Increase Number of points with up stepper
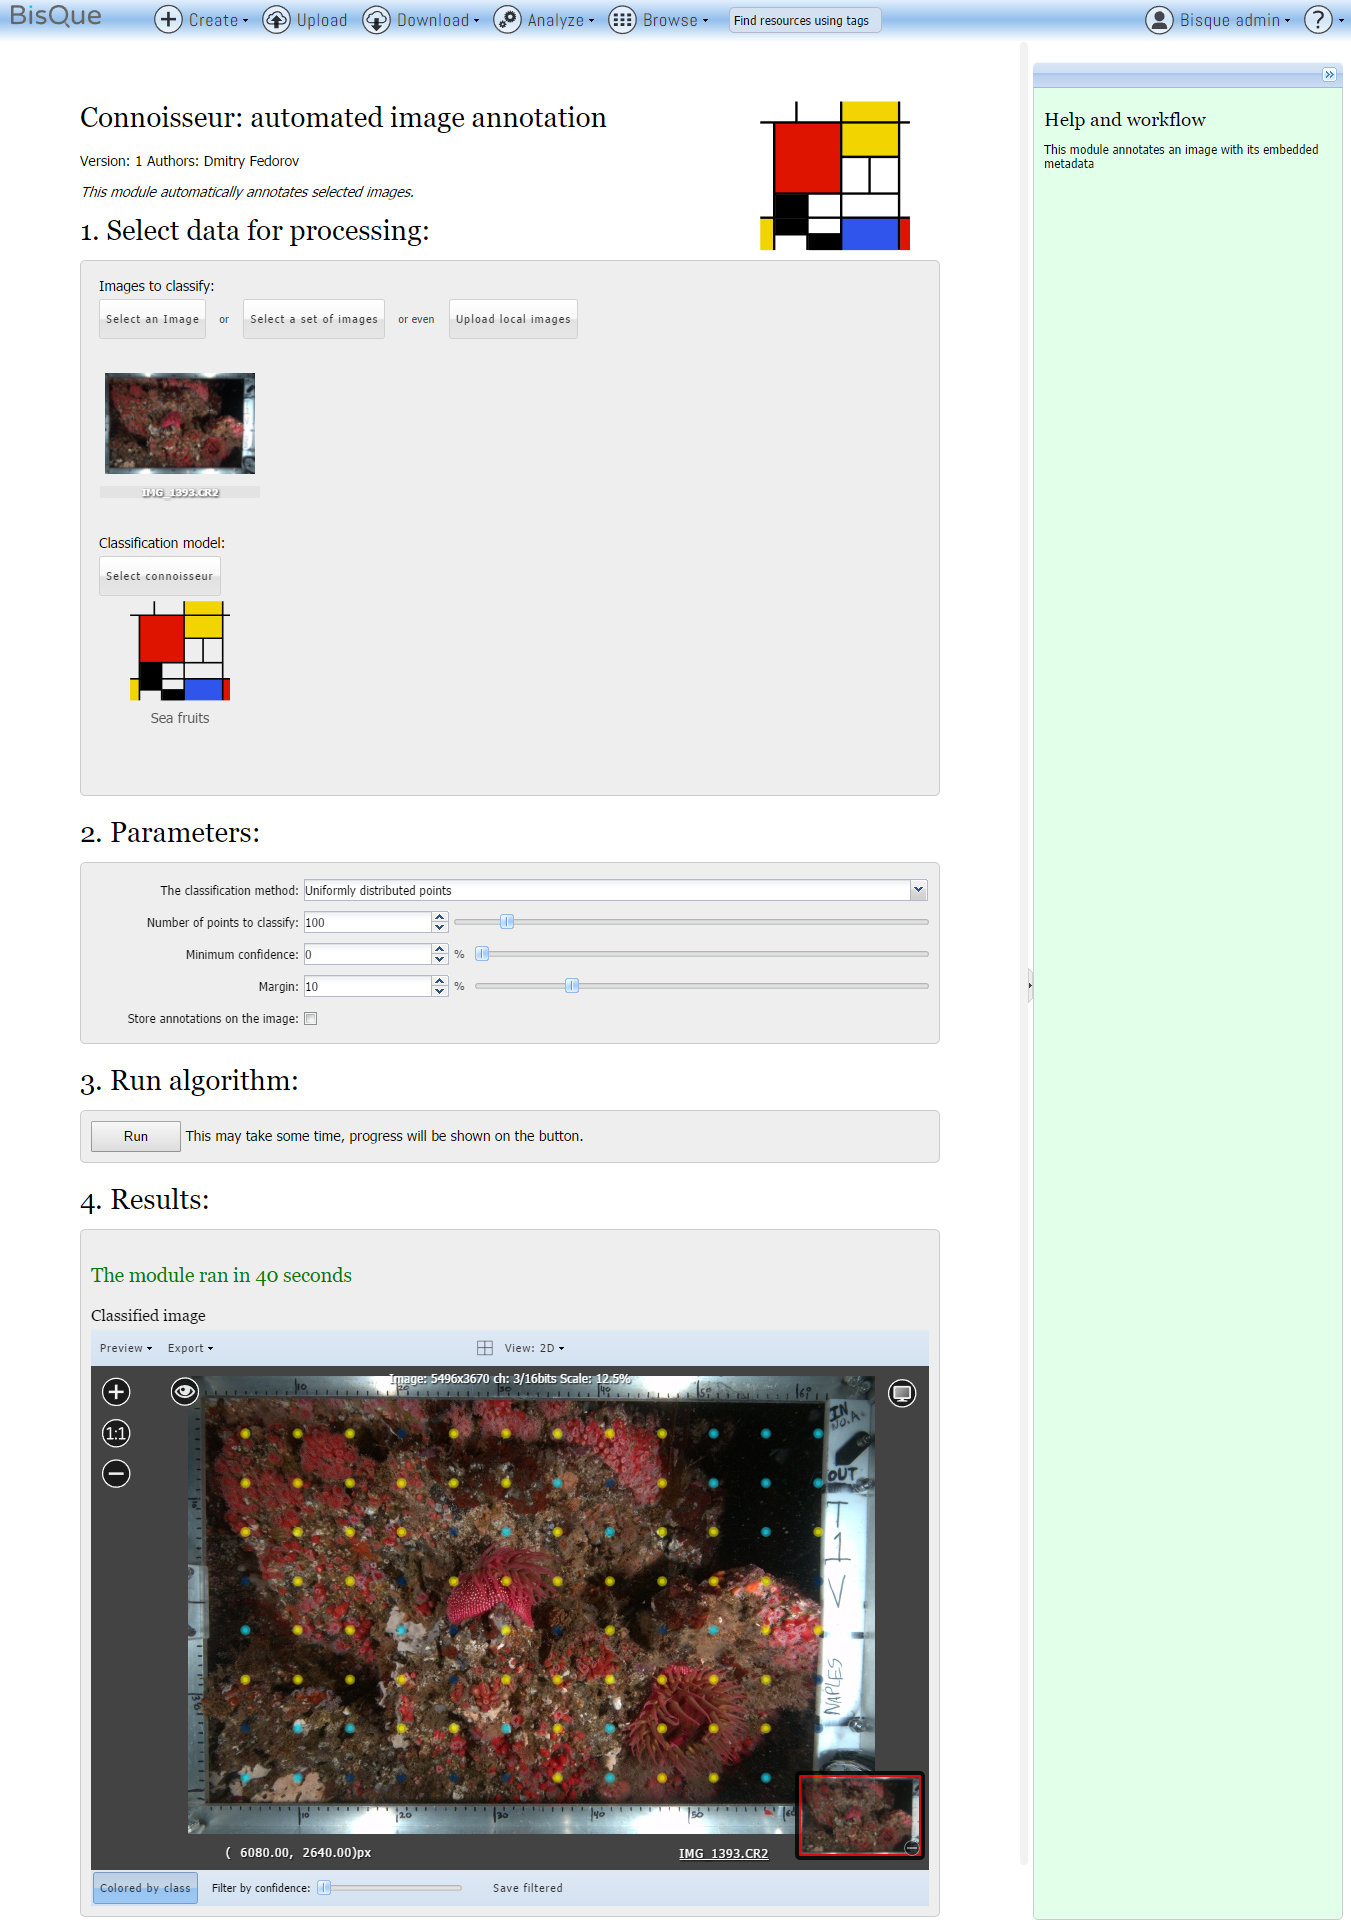The height and width of the screenshot is (1927, 1351). tap(440, 917)
